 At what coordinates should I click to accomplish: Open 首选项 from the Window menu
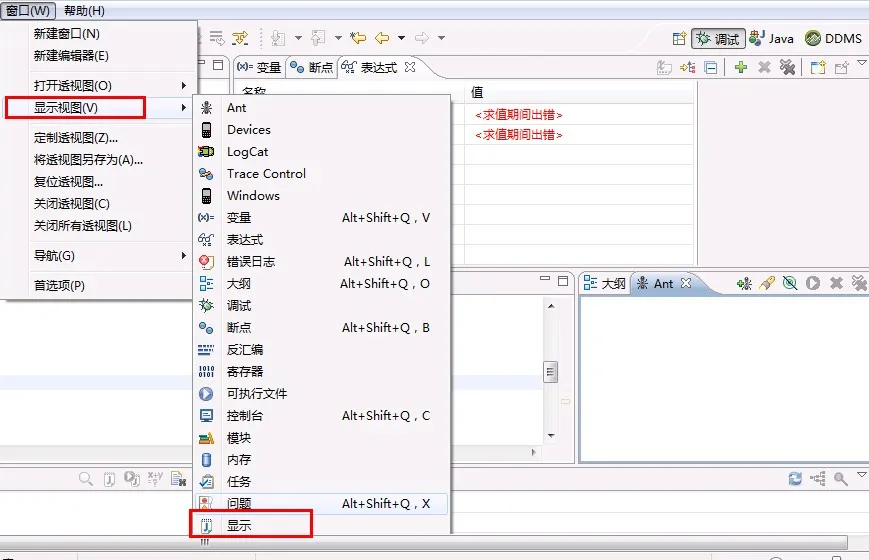coord(110,286)
